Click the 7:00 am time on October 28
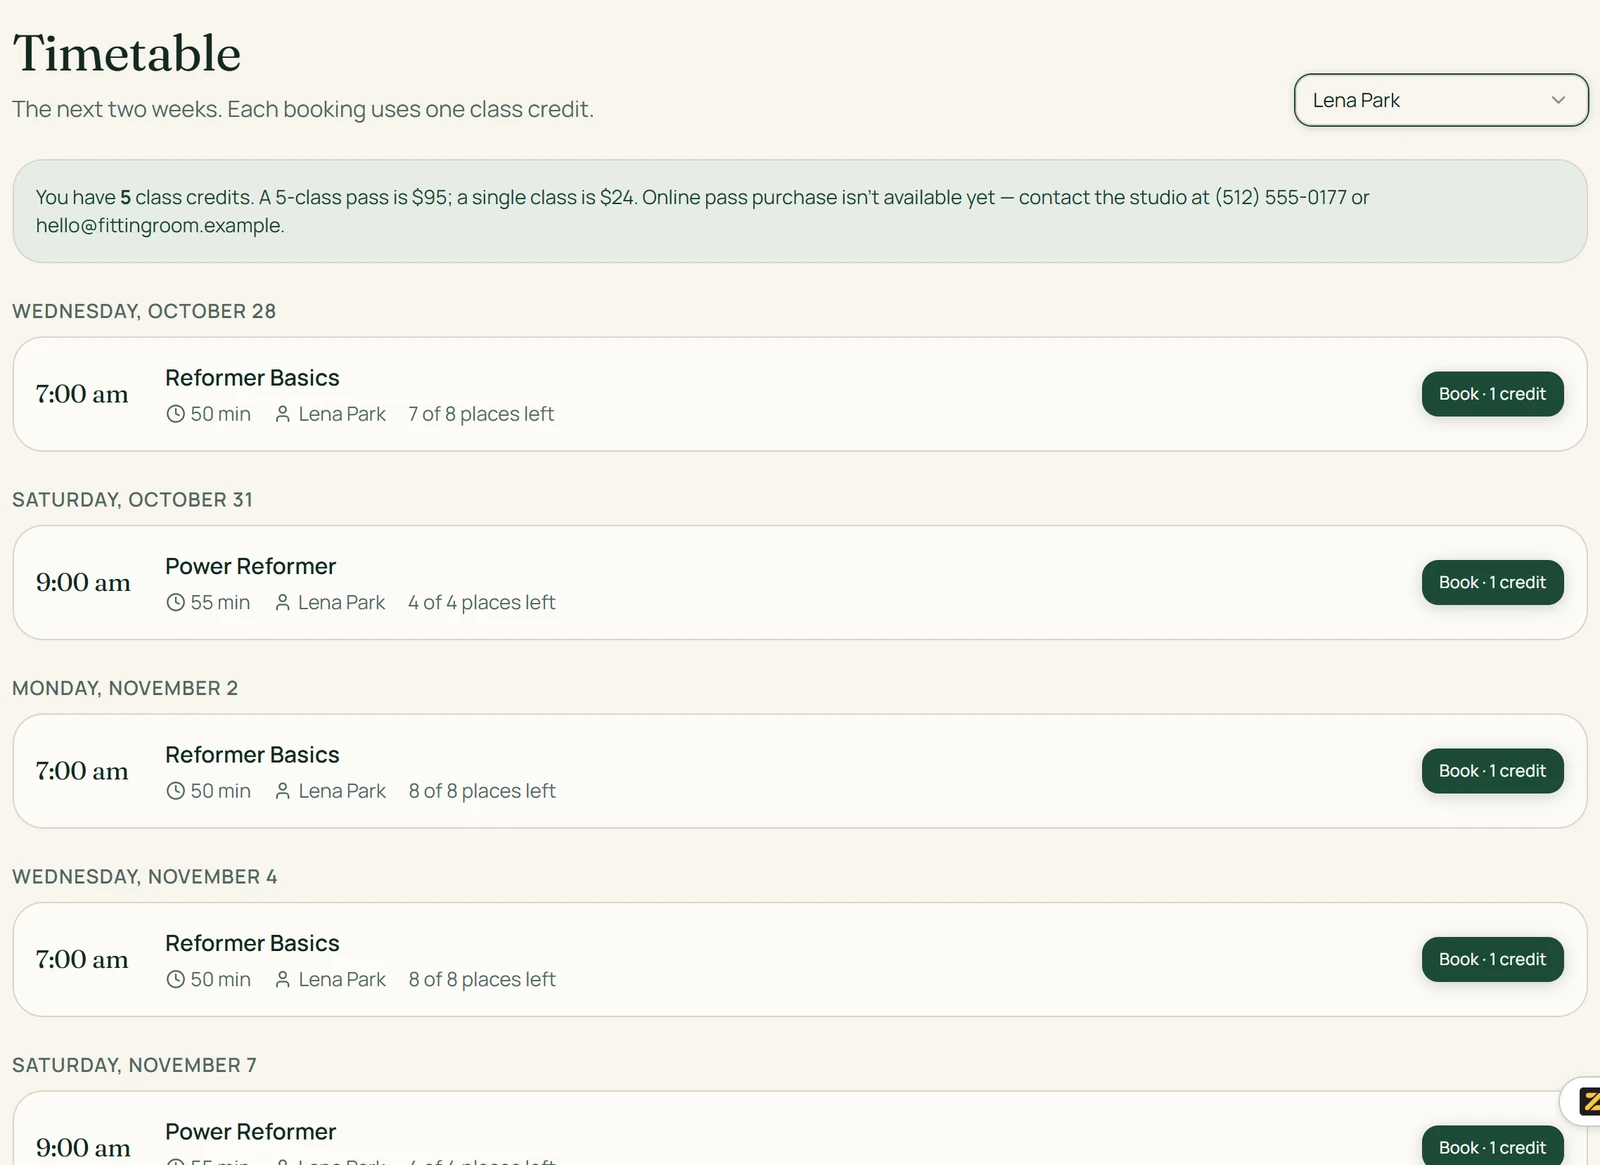The image size is (1600, 1165). [x=82, y=394]
